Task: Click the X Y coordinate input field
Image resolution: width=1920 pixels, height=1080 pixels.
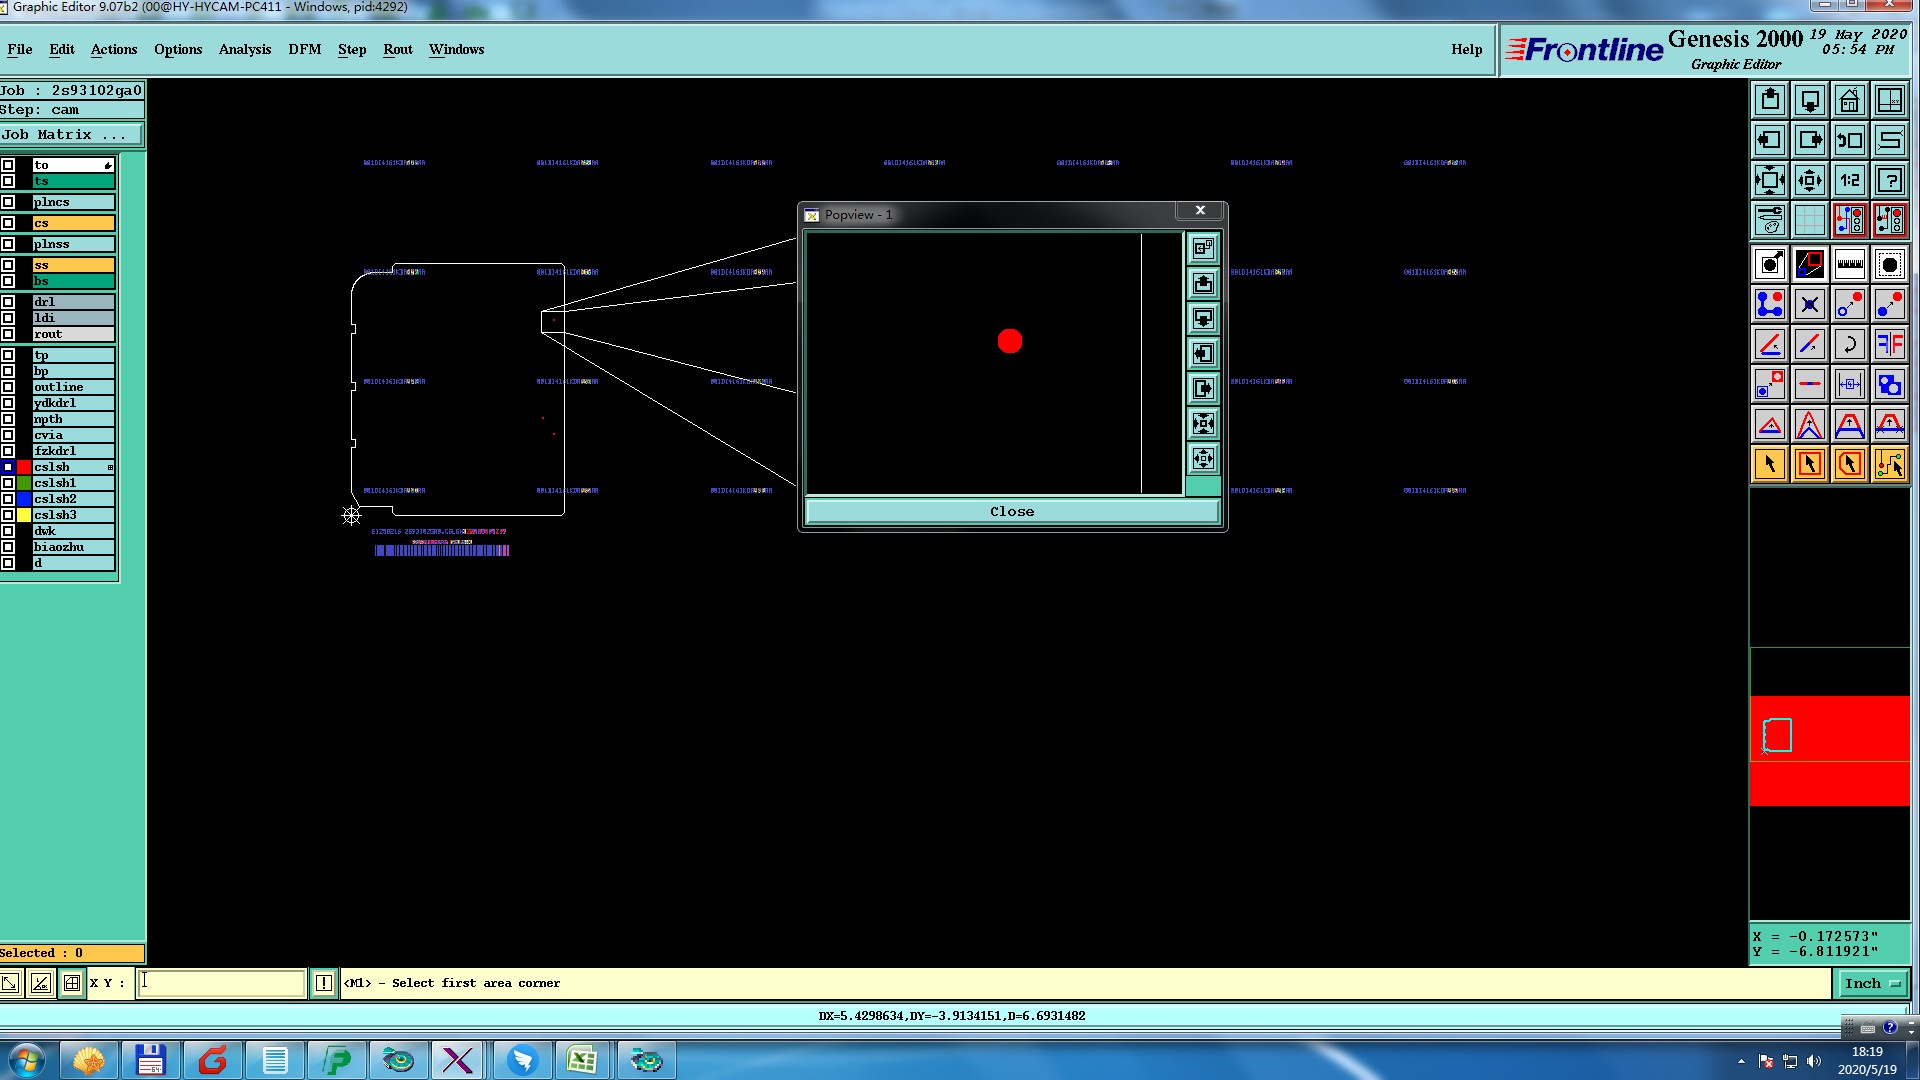Action: (x=221, y=983)
